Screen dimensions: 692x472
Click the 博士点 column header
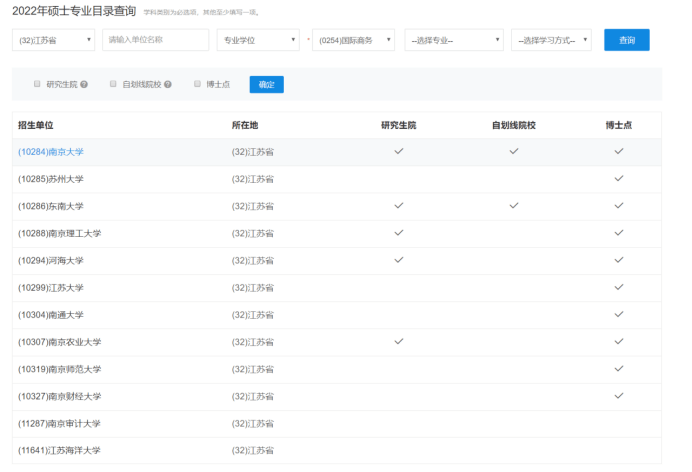pyautogui.click(x=619, y=125)
